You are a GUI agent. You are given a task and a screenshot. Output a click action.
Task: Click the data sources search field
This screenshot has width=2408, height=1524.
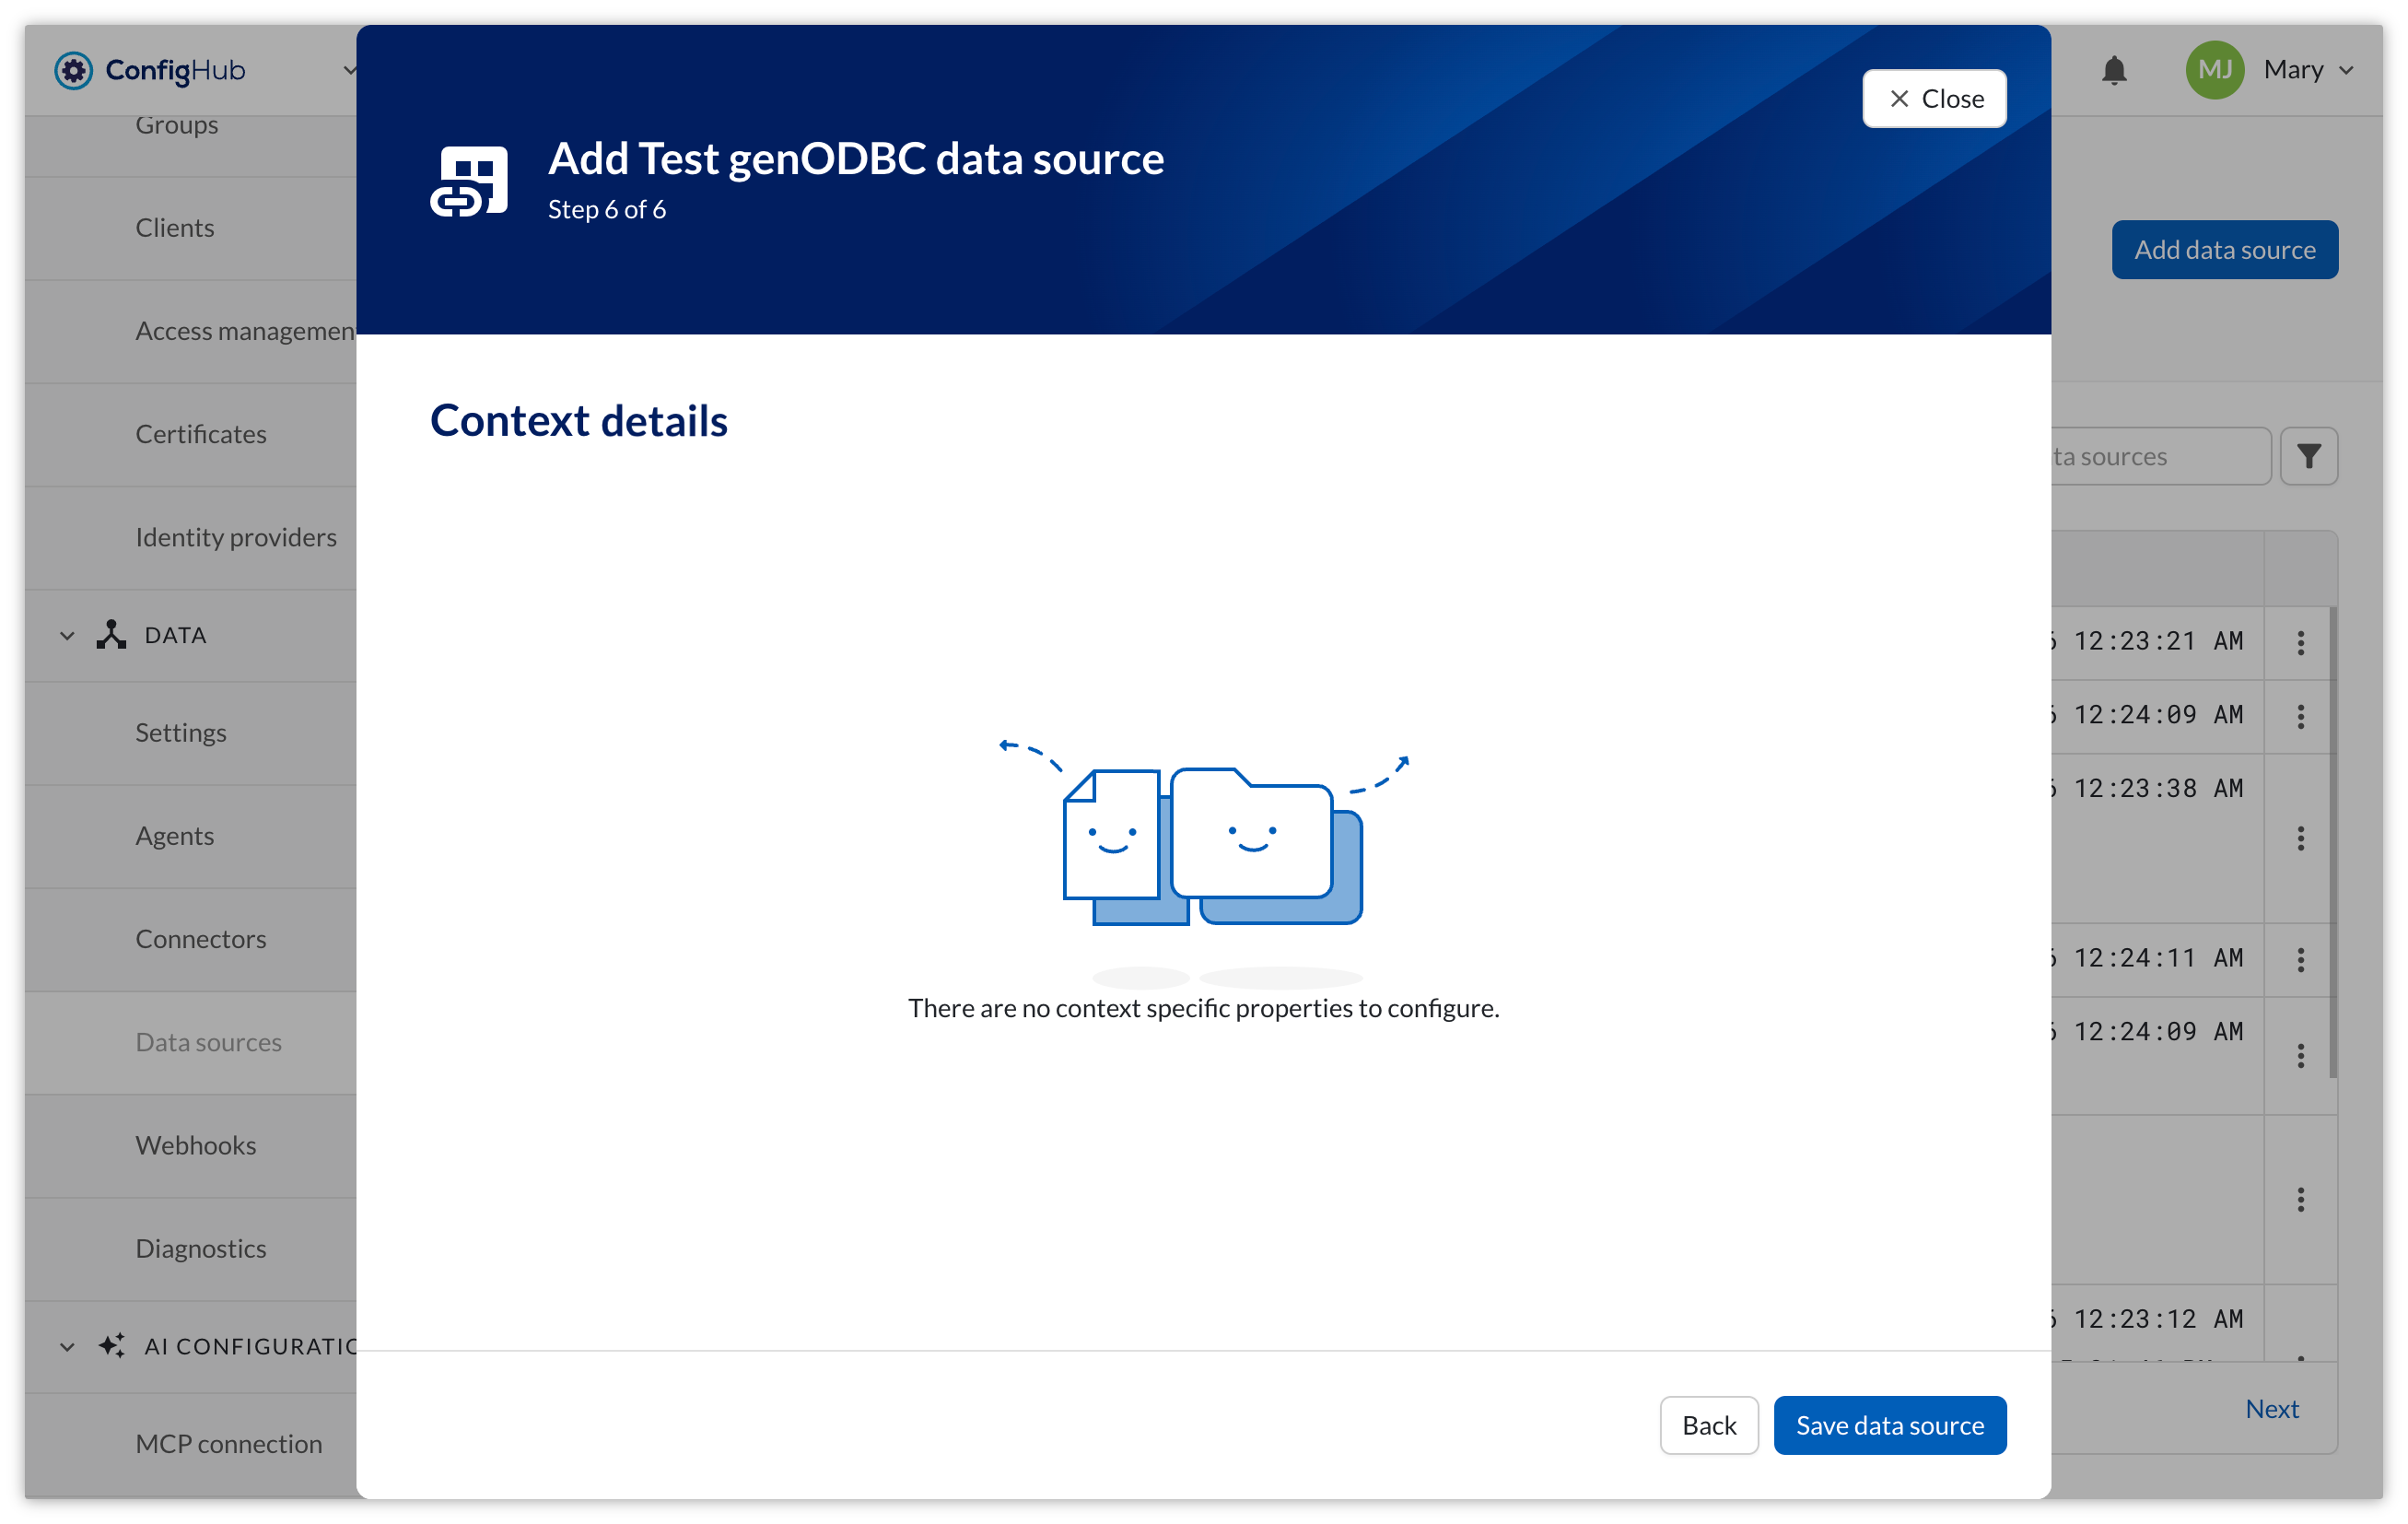pos(2160,456)
